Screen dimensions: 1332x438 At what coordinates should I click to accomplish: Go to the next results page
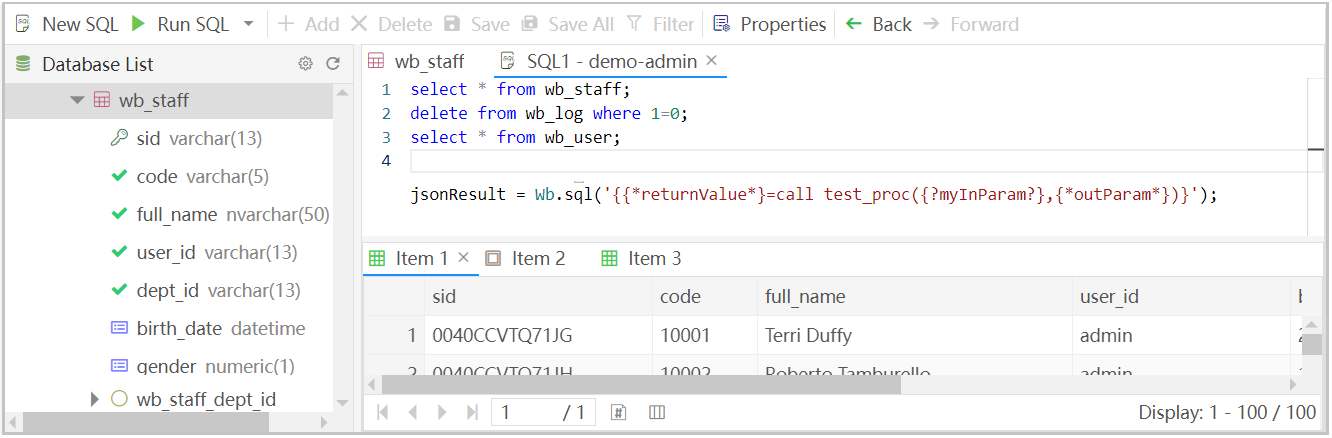pyautogui.click(x=442, y=412)
